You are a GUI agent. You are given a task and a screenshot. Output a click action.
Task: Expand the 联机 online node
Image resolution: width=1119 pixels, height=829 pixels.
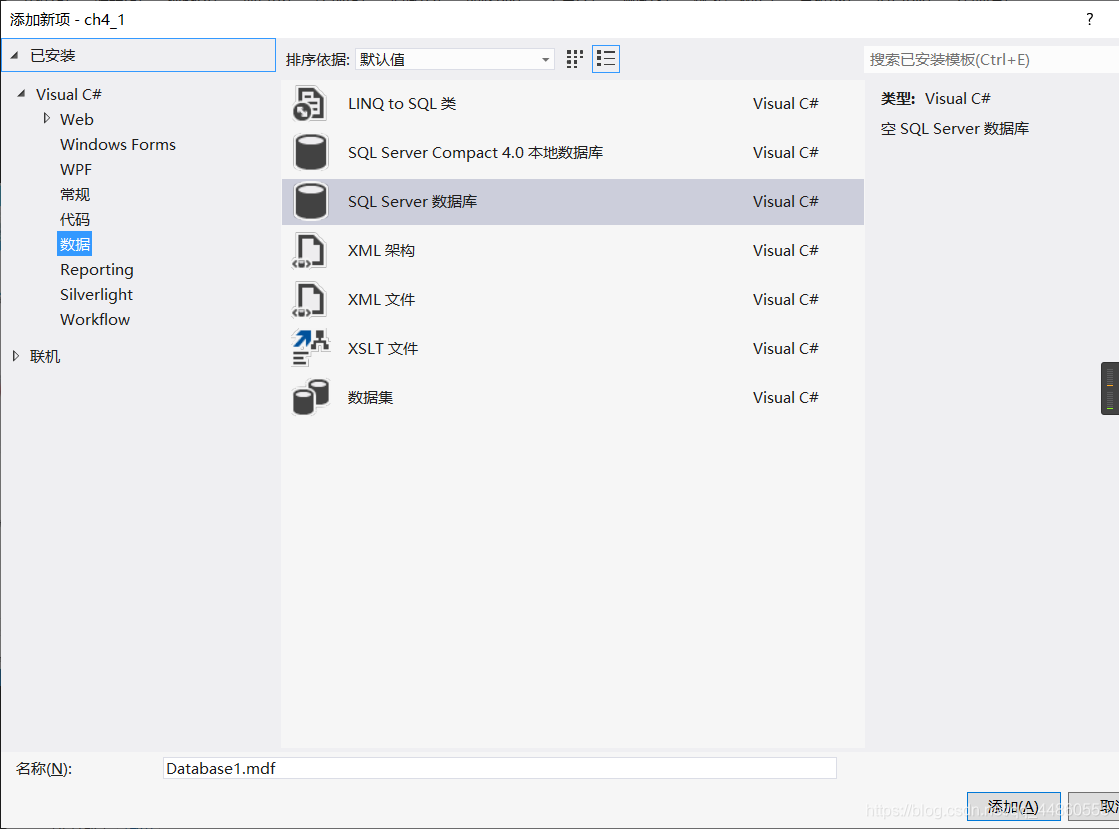click(16, 355)
